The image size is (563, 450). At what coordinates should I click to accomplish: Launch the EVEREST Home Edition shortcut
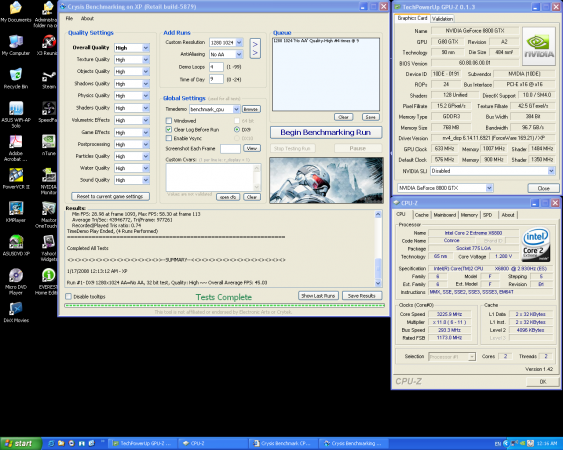(47, 282)
